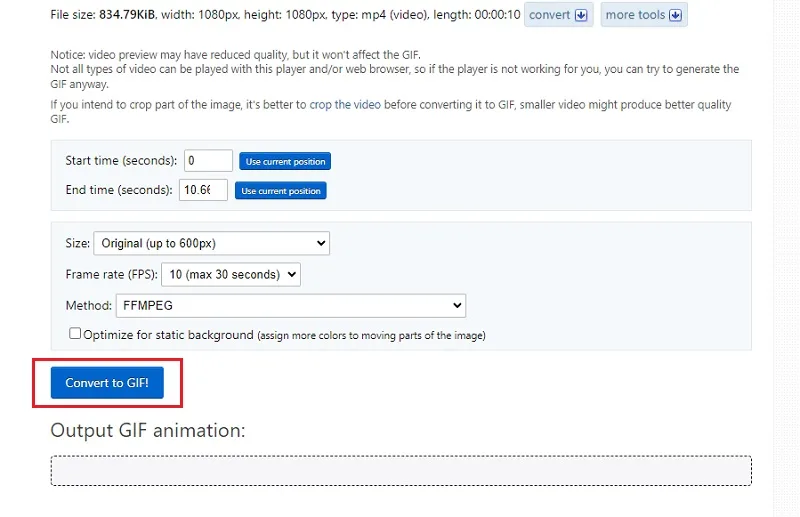Screen dimensions: 800x517
Task: Click the Size dropdown chevron arrow
Action: 321,243
